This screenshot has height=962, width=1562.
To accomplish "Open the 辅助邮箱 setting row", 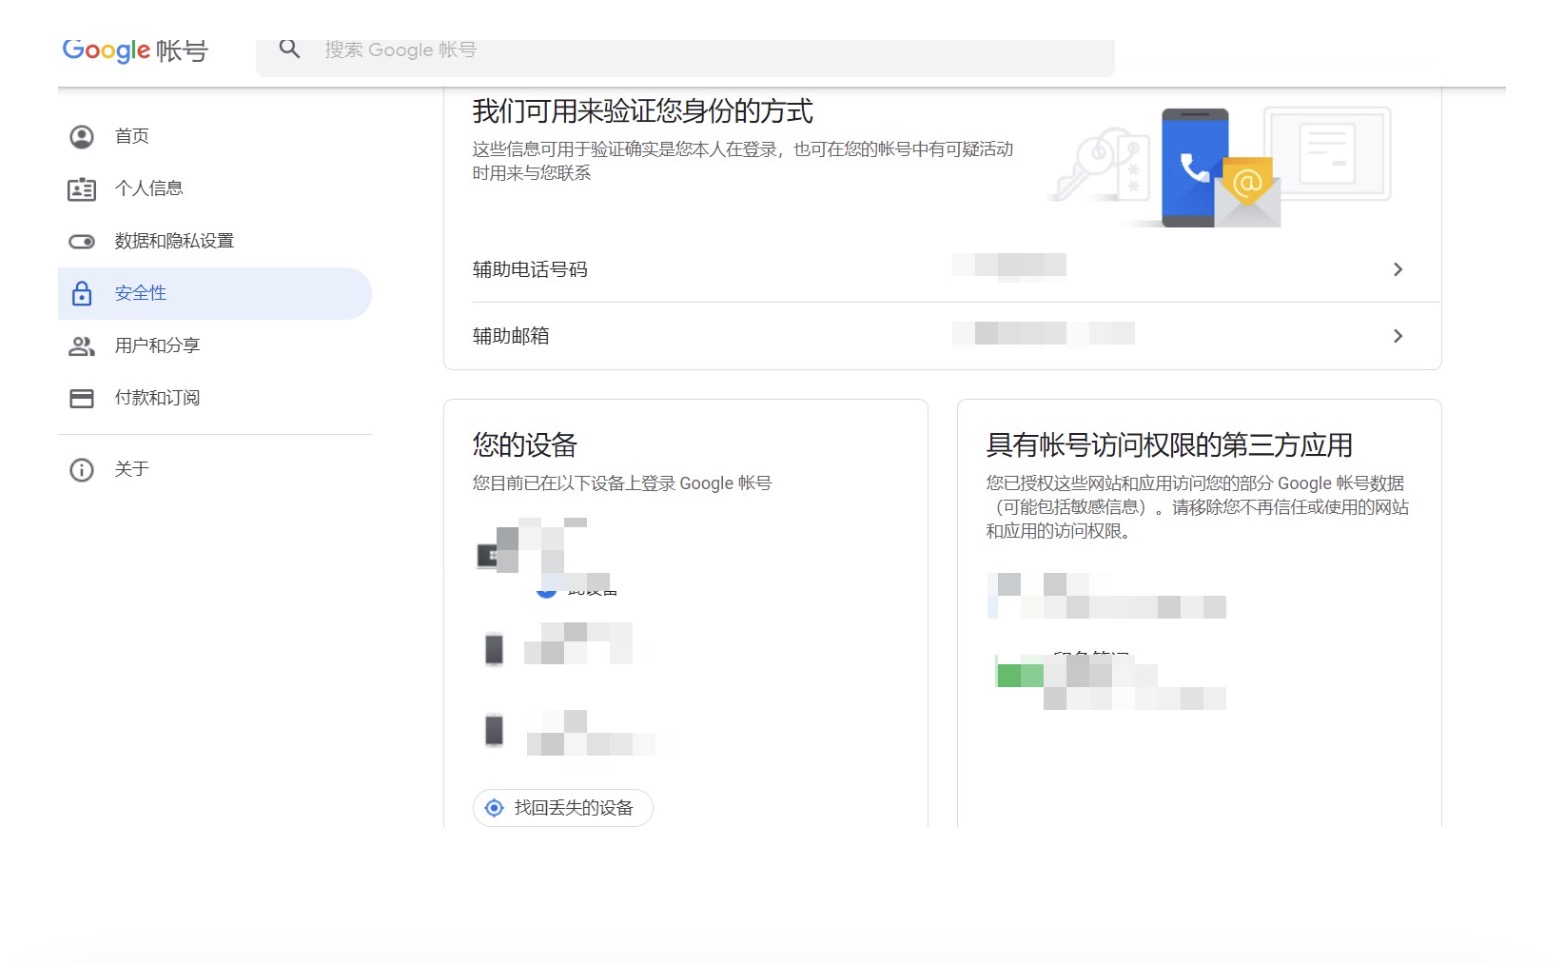I will (942, 336).
